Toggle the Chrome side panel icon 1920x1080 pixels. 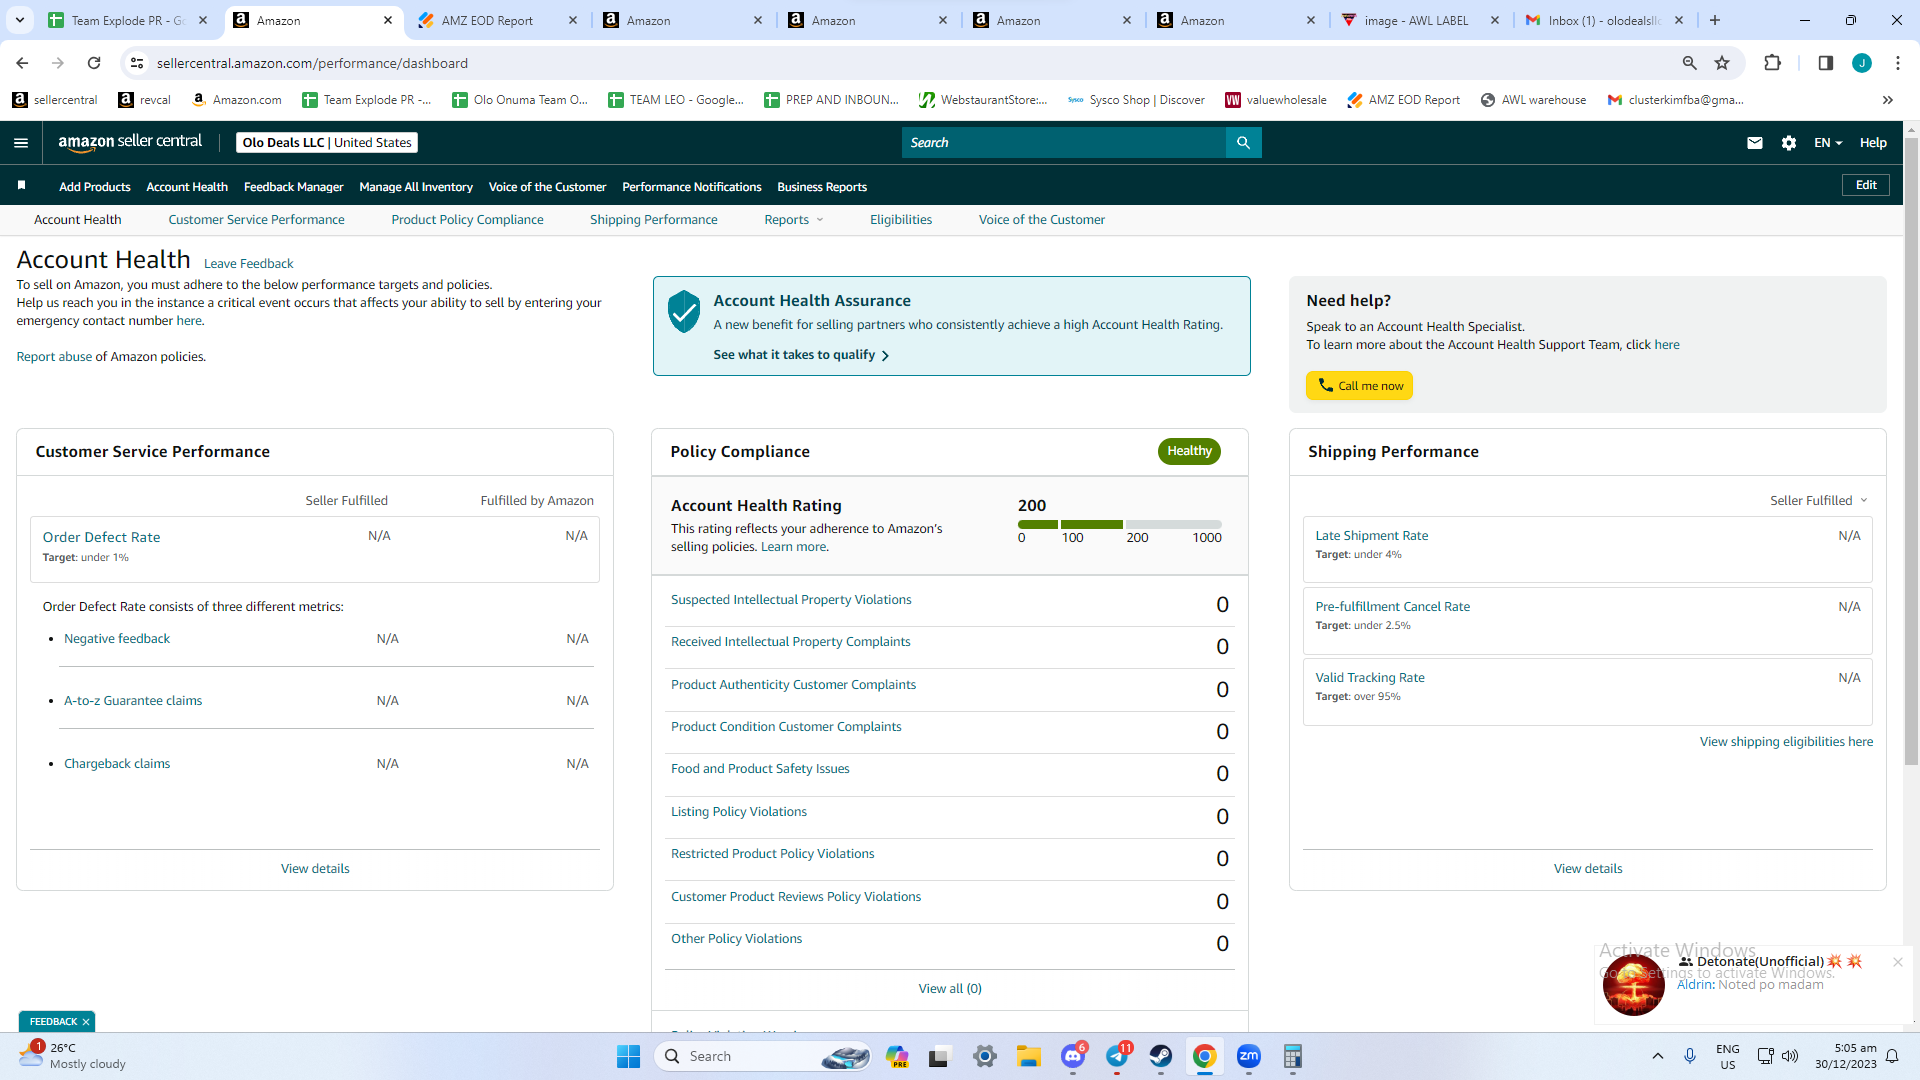pos(1825,63)
